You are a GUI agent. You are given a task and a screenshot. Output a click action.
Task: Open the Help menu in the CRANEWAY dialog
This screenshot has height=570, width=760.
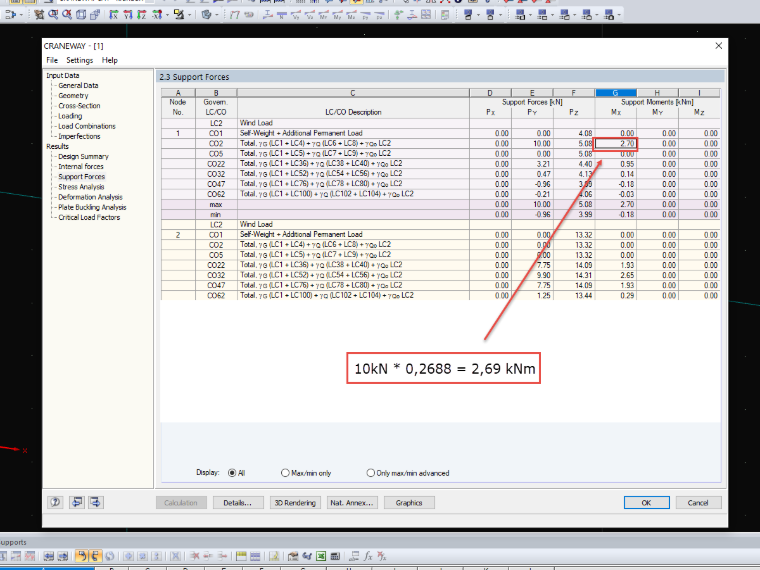[110, 60]
